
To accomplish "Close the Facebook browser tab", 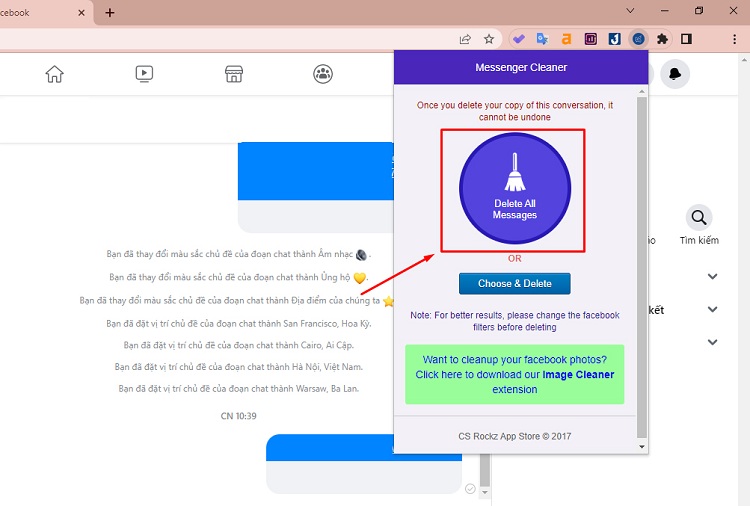I will [x=81, y=12].
